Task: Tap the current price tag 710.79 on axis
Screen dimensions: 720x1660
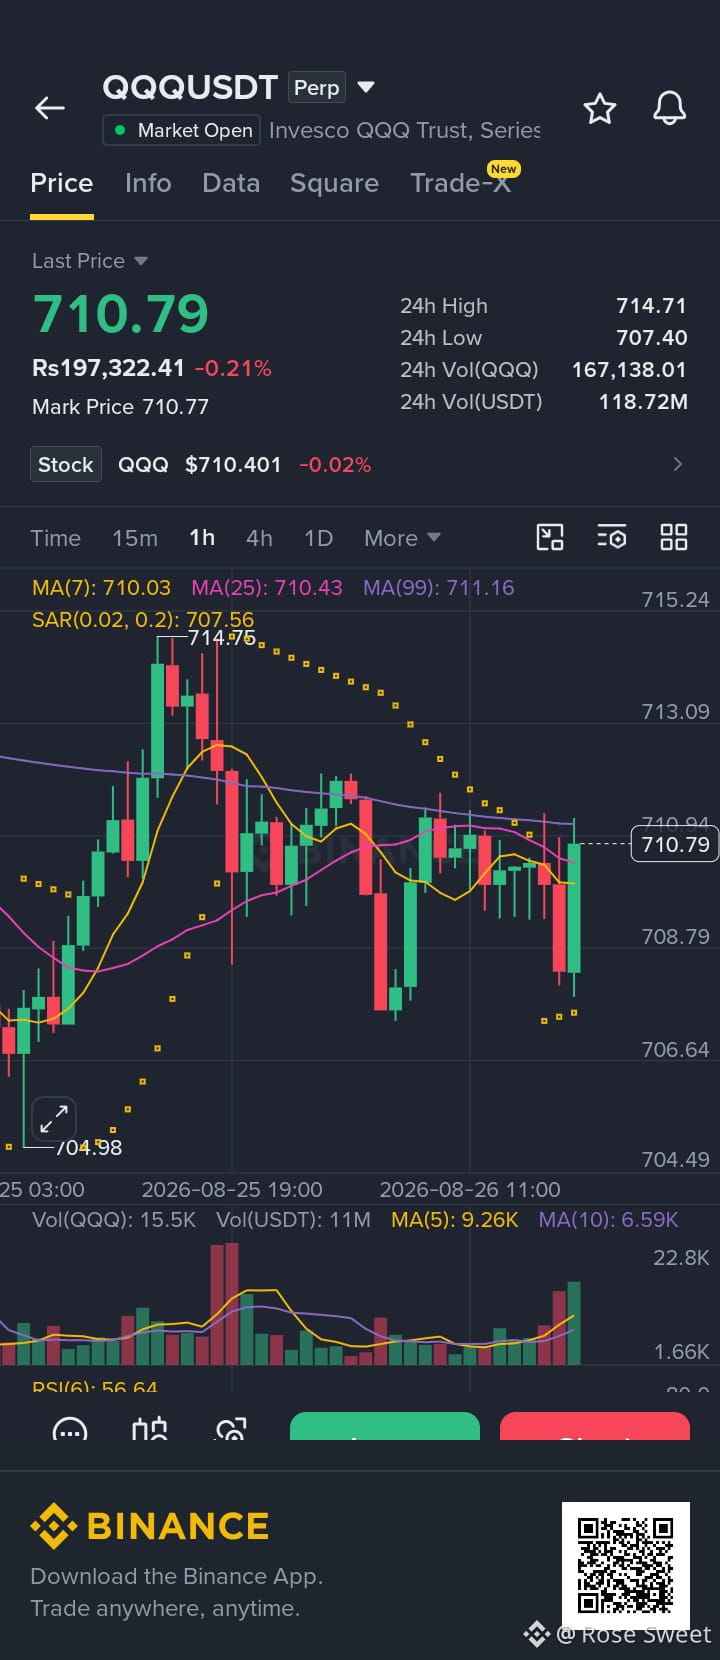Action: [675, 844]
